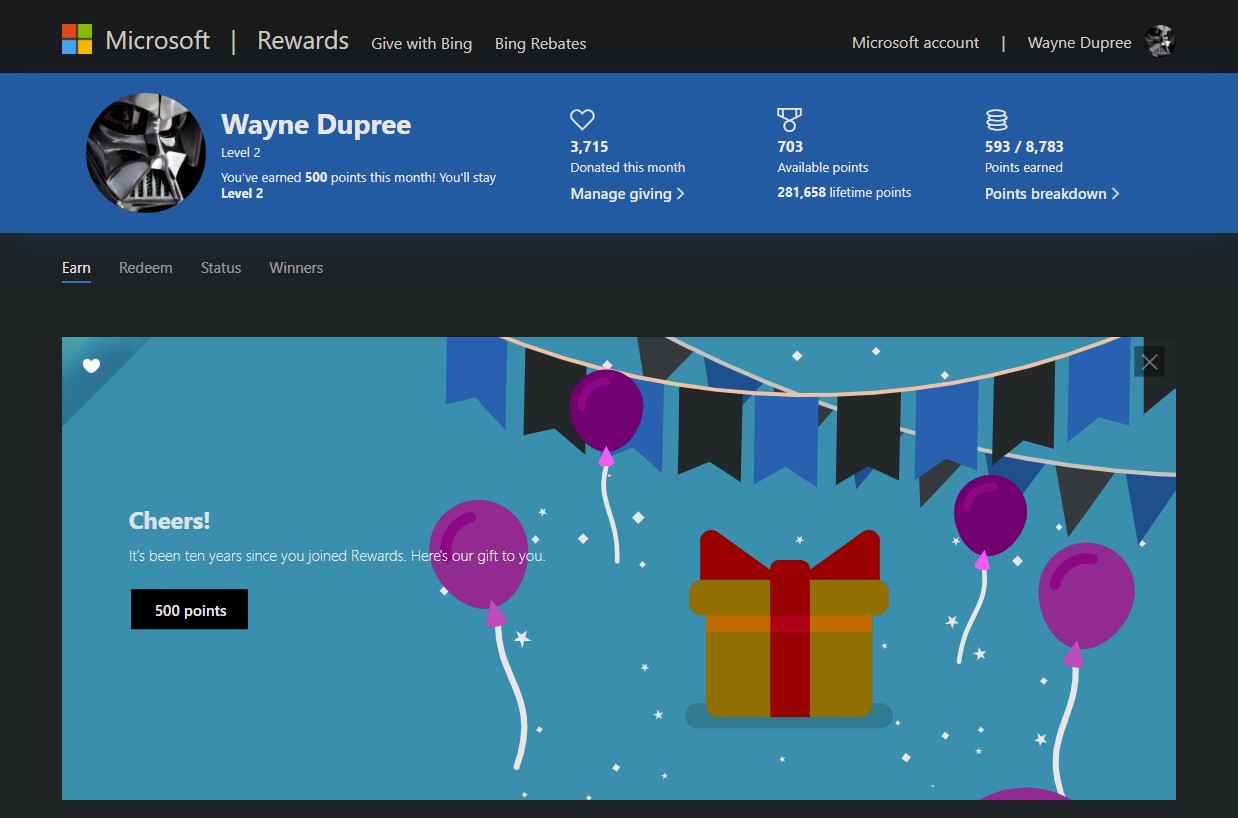The image size is (1238, 818).
Task: Switch to the Status tab
Action: [x=221, y=268]
